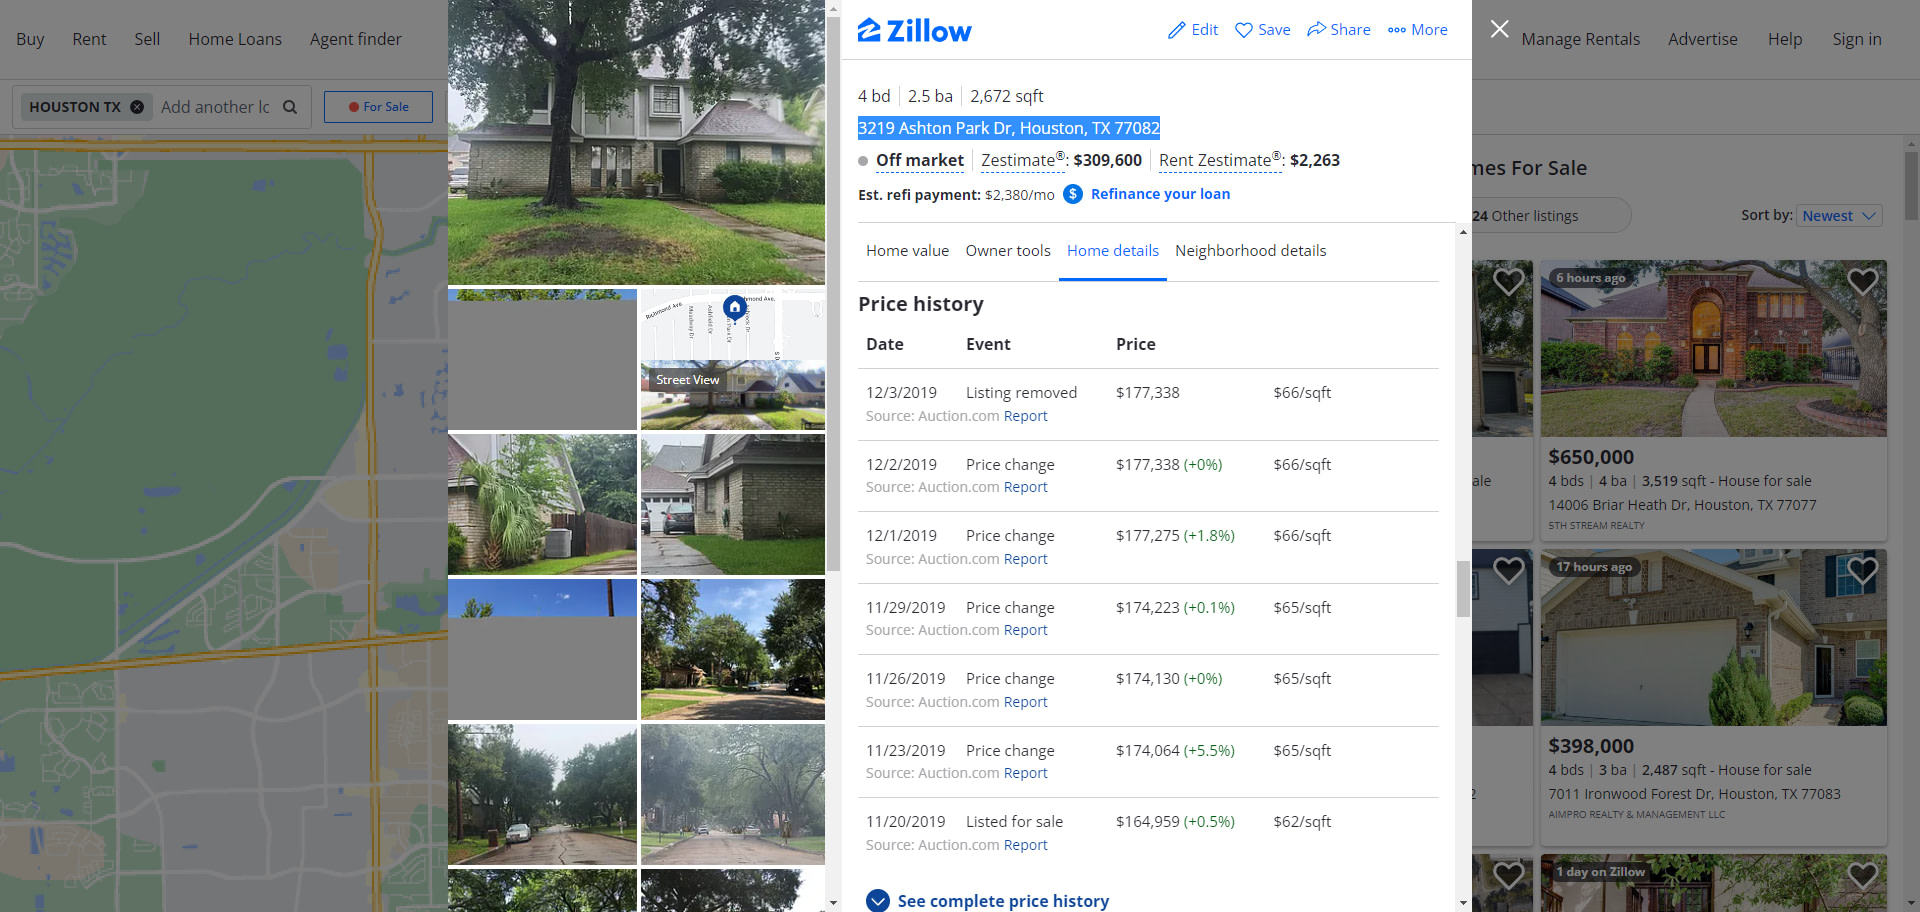Click Sign in
1920x912 pixels.
pos(1857,39)
